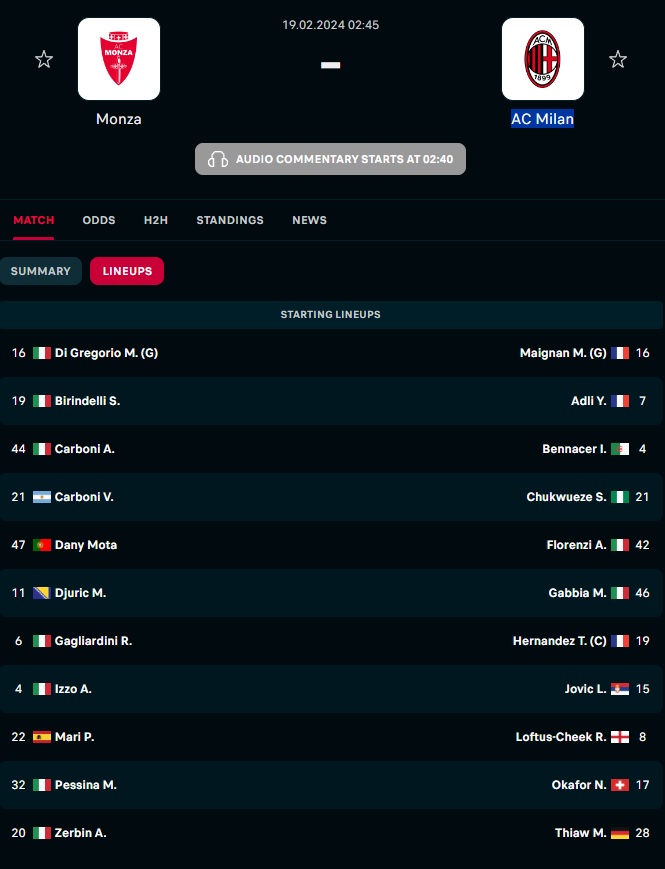Switch to the H2H tab
Screen dimensions: 665x869
point(156,220)
